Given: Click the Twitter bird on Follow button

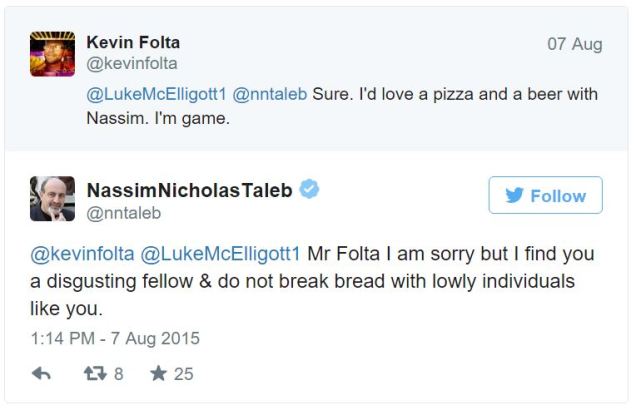Looking at the screenshot, I should click(x=515, y=196).
